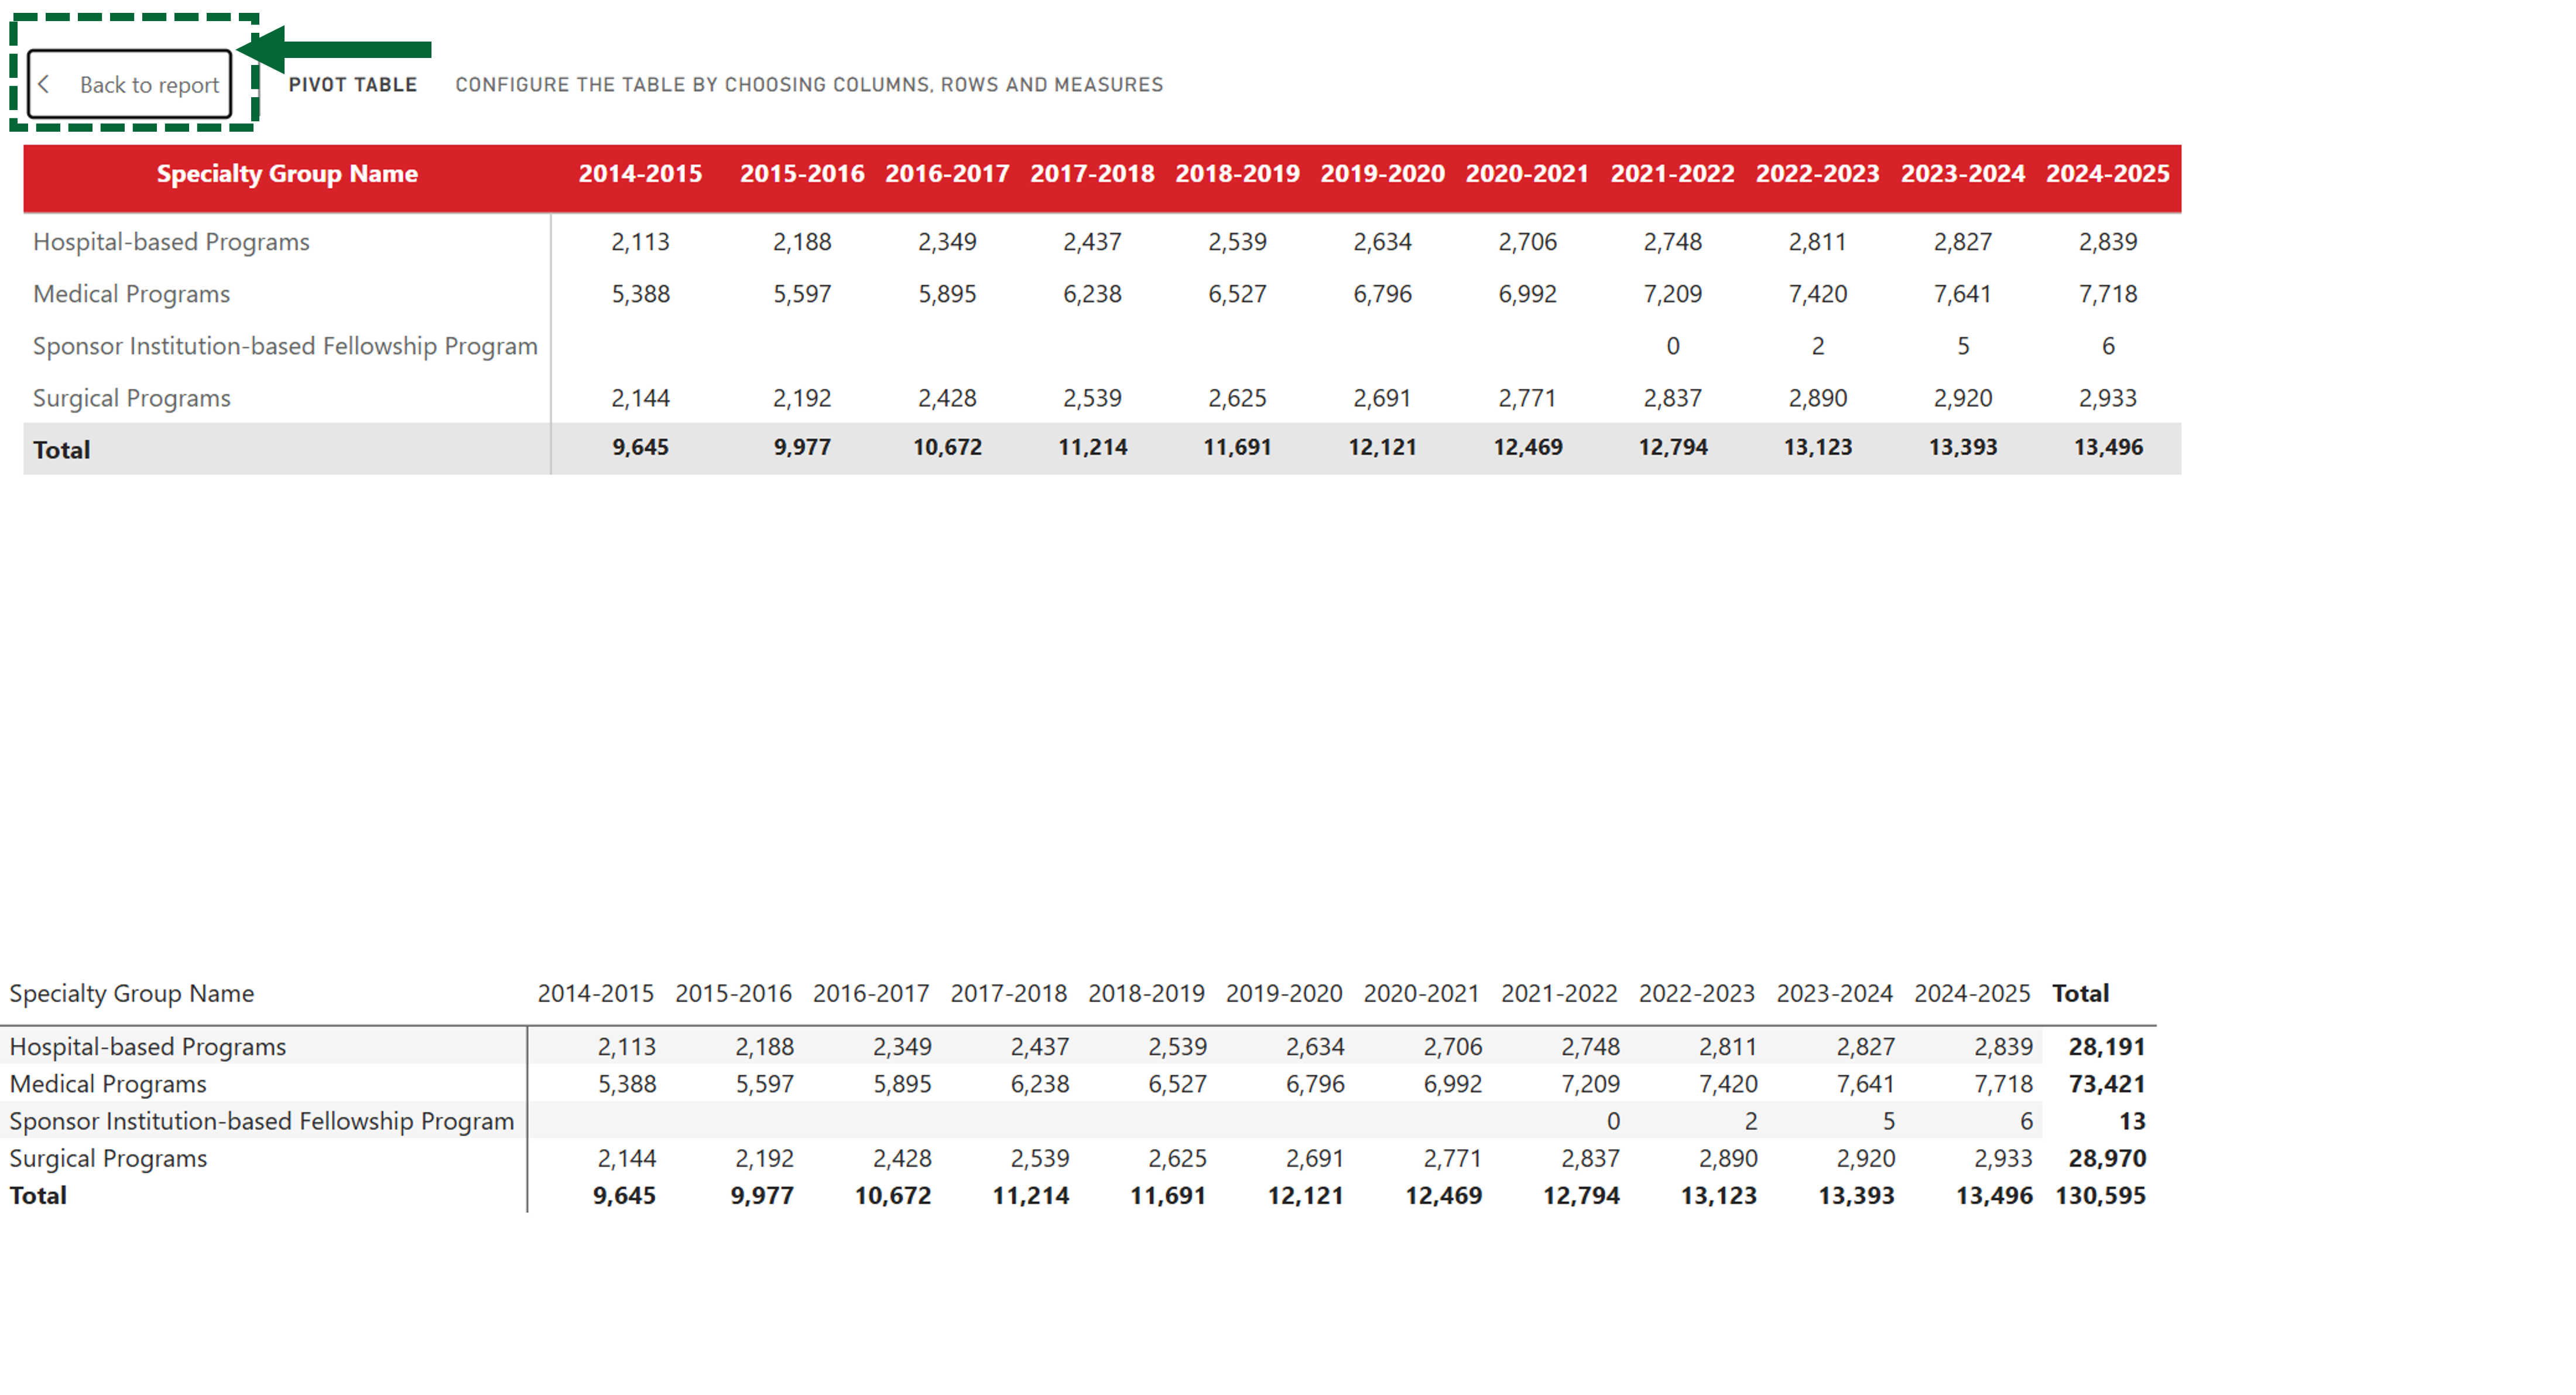Choose the 2022-2023 red header column
The height and width of the screenshot is (1395, 2576).
point(1817,173)
